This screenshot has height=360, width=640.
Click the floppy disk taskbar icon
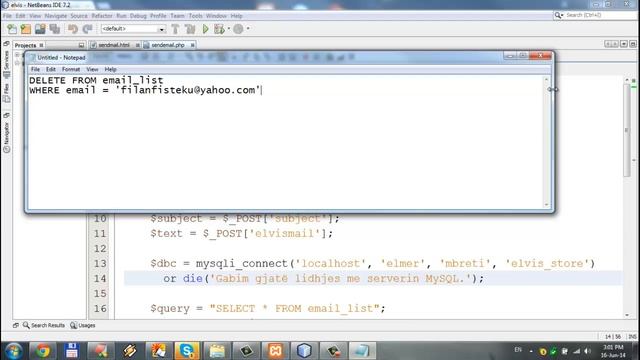point(71,351)
